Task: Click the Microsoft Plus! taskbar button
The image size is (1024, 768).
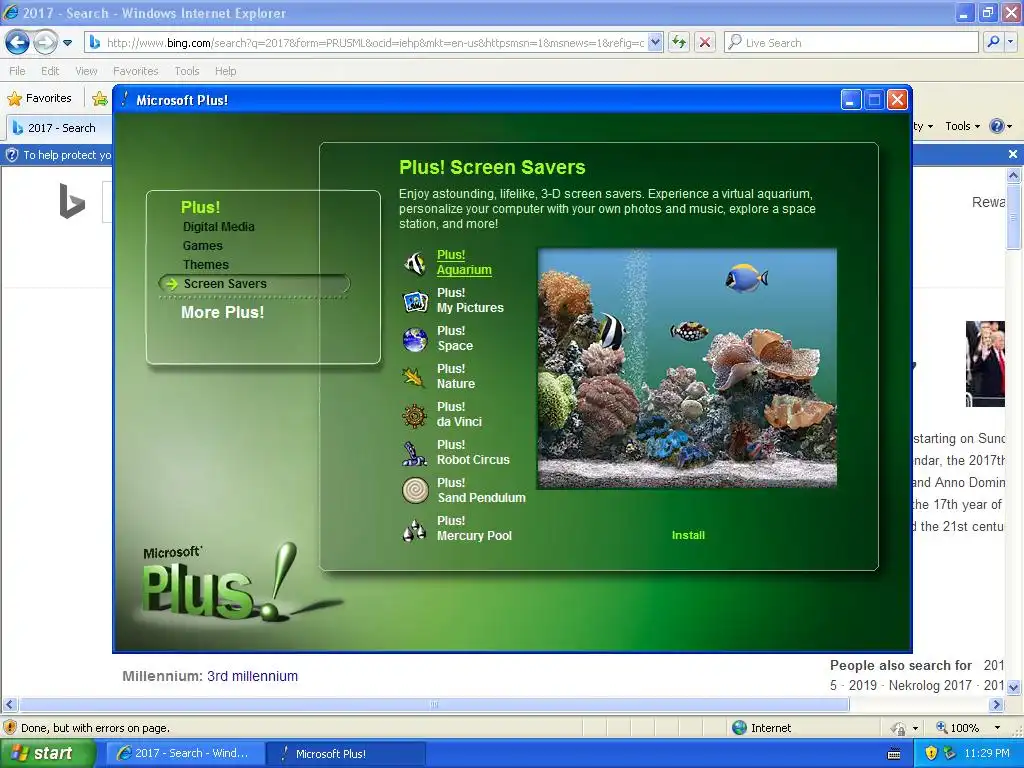Action: [x=346, y=753]
